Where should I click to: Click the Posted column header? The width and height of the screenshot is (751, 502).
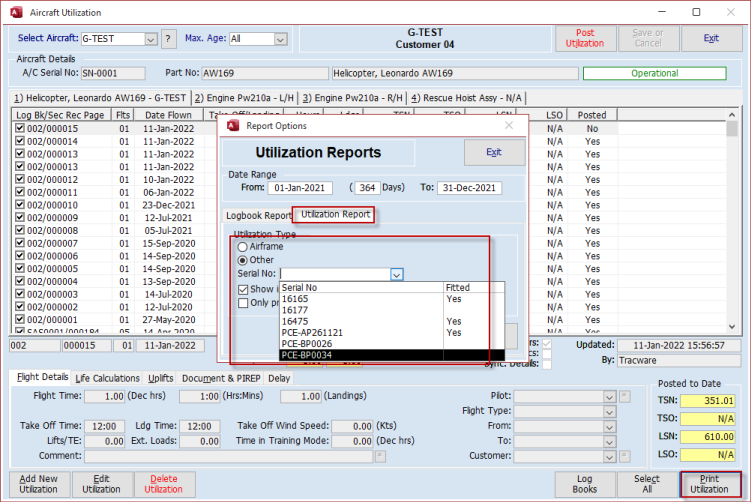pos(592,115)
